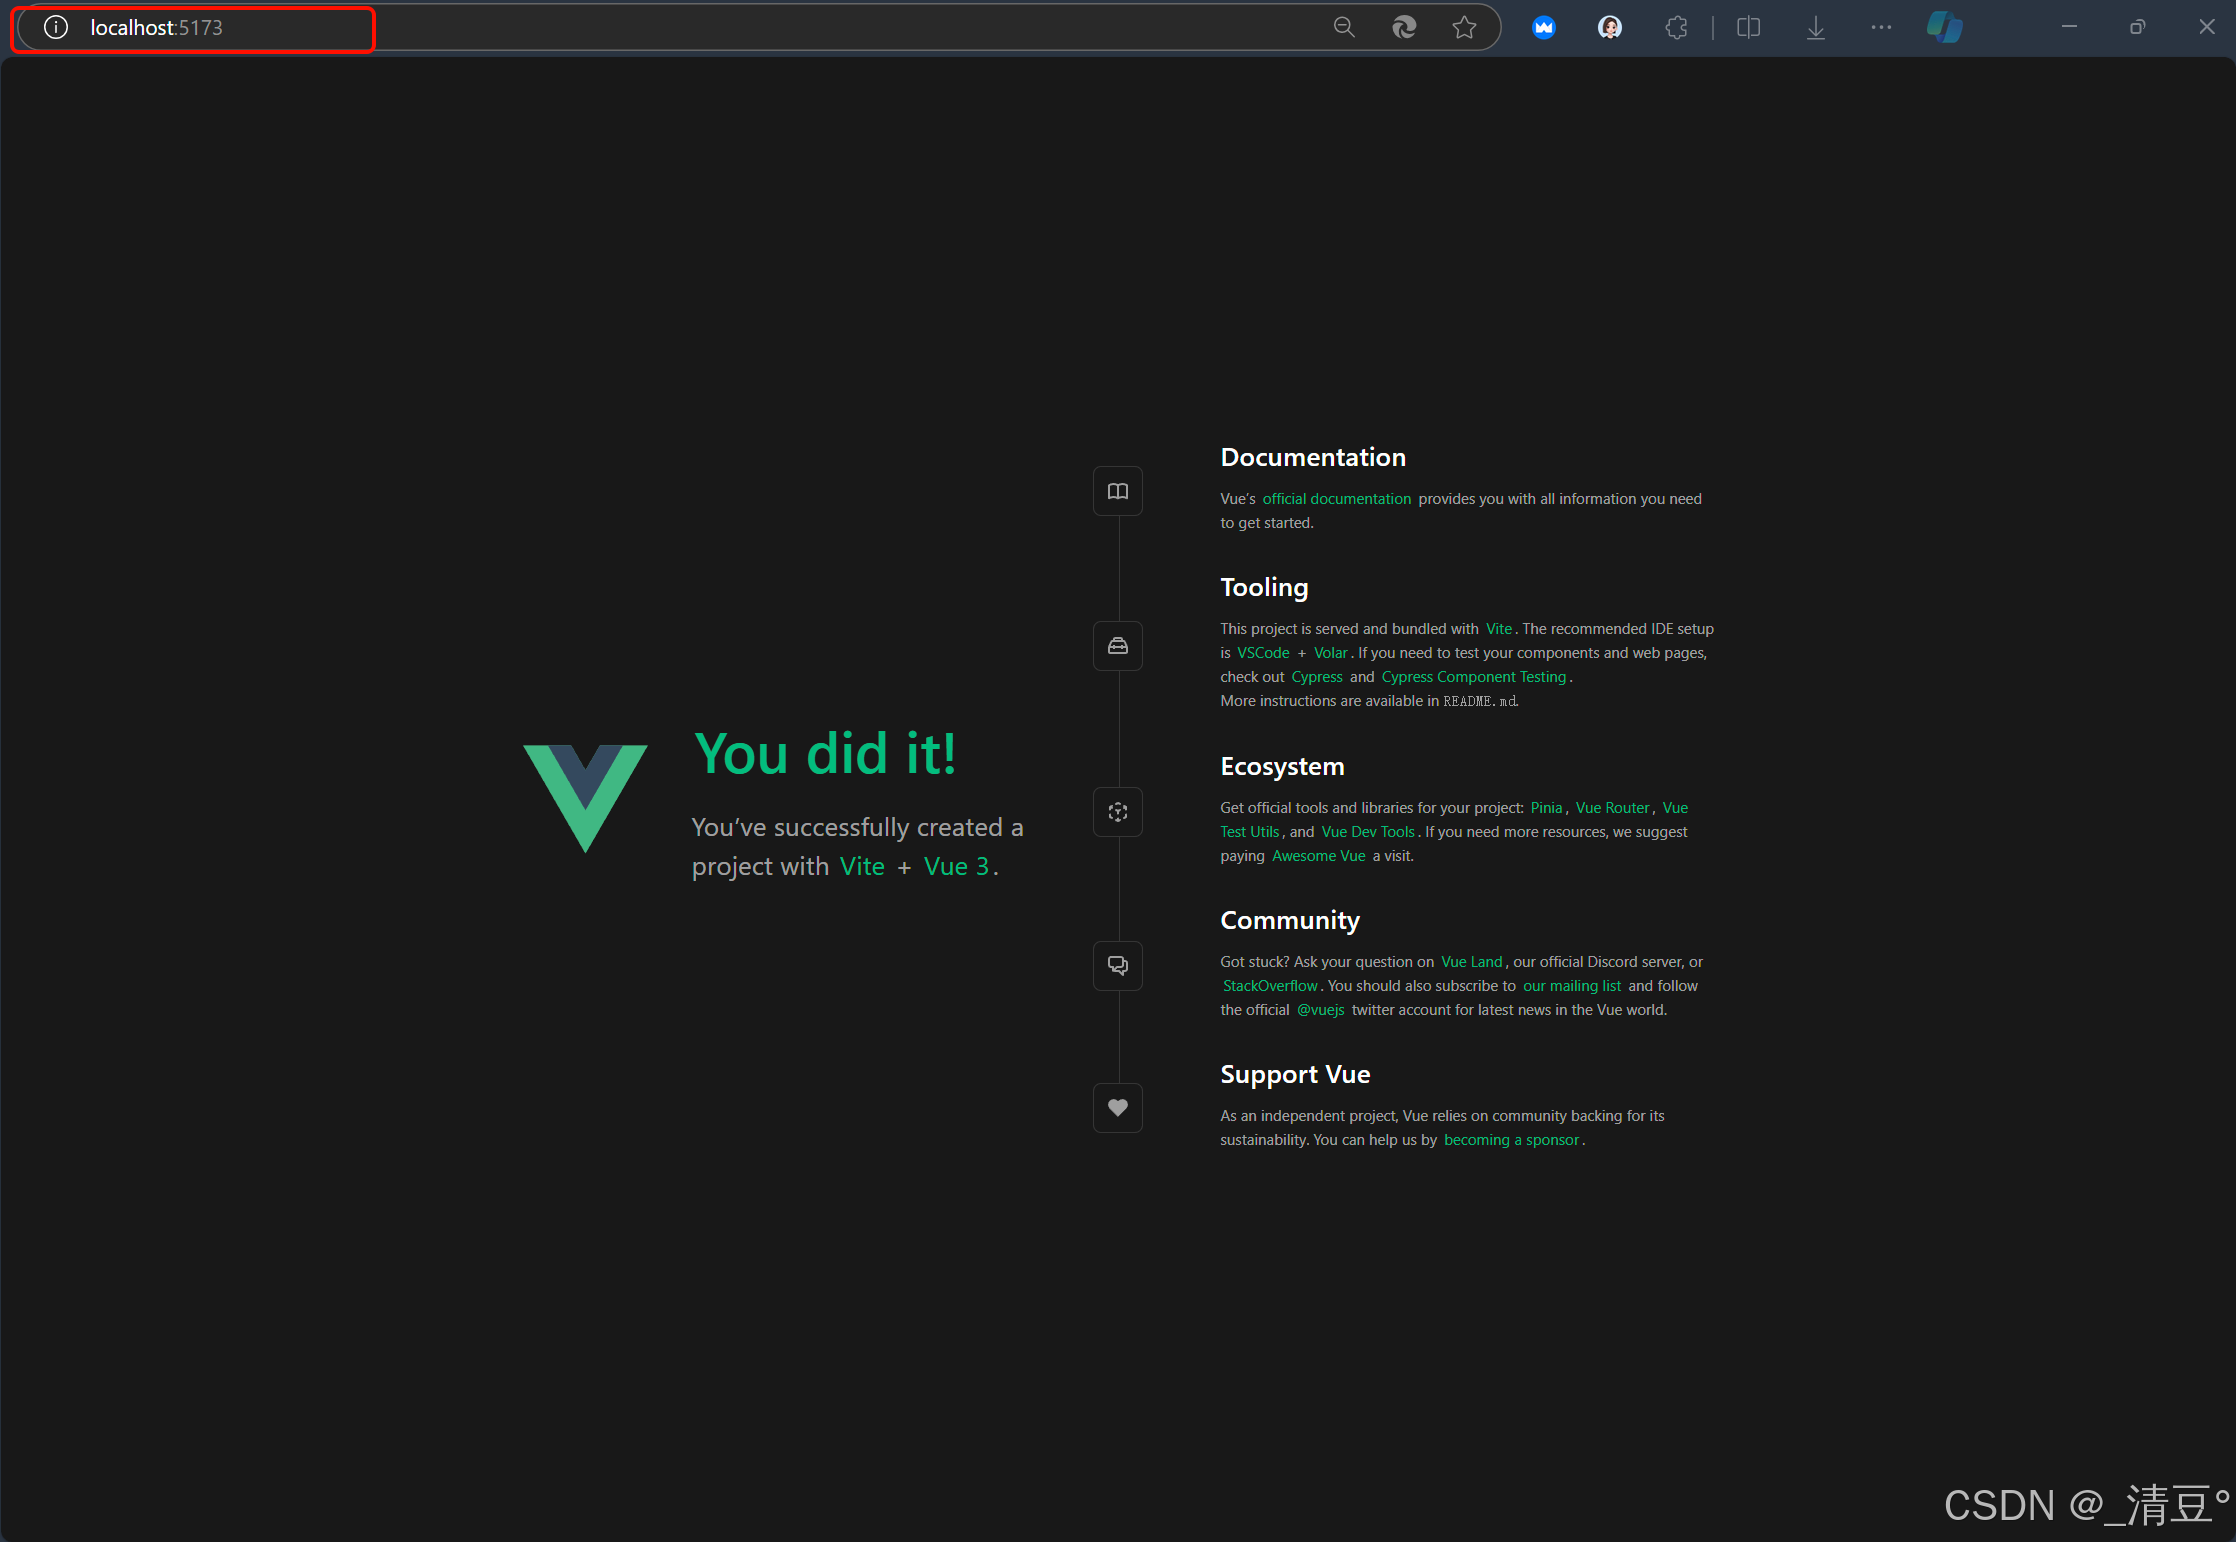Open the Vue Land Discord link
This screenshot has width=2236, height=1542.
tap(1472, 962)
